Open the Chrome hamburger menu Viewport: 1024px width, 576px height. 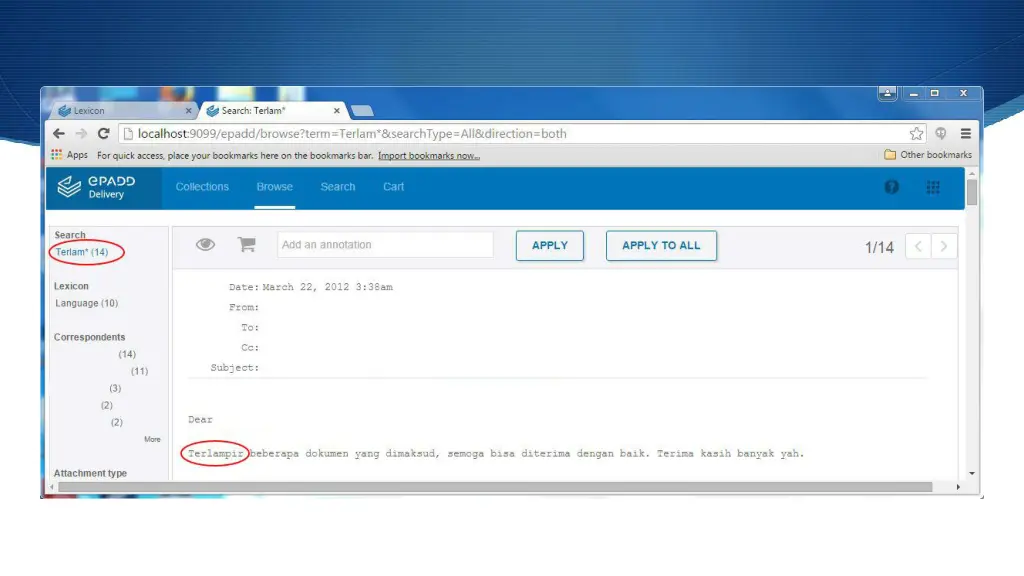coord(966,134)
